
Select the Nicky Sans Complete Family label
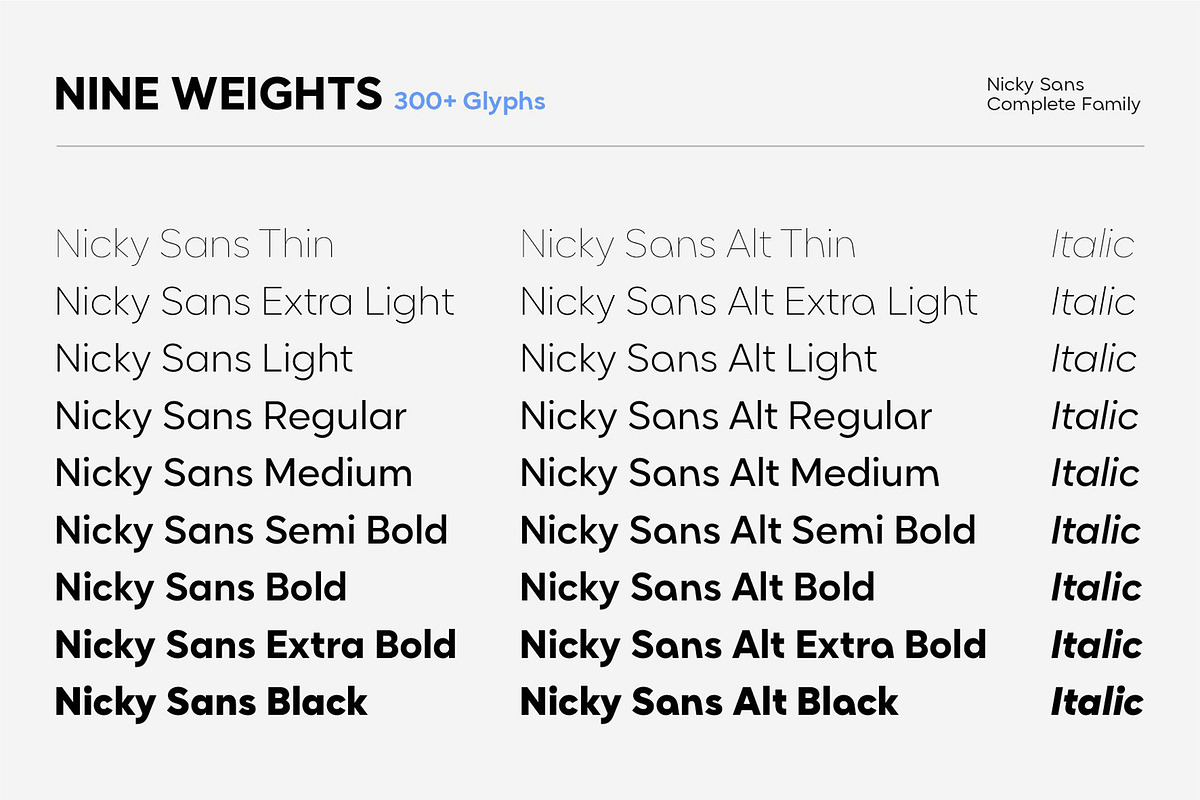(1063, 94)
